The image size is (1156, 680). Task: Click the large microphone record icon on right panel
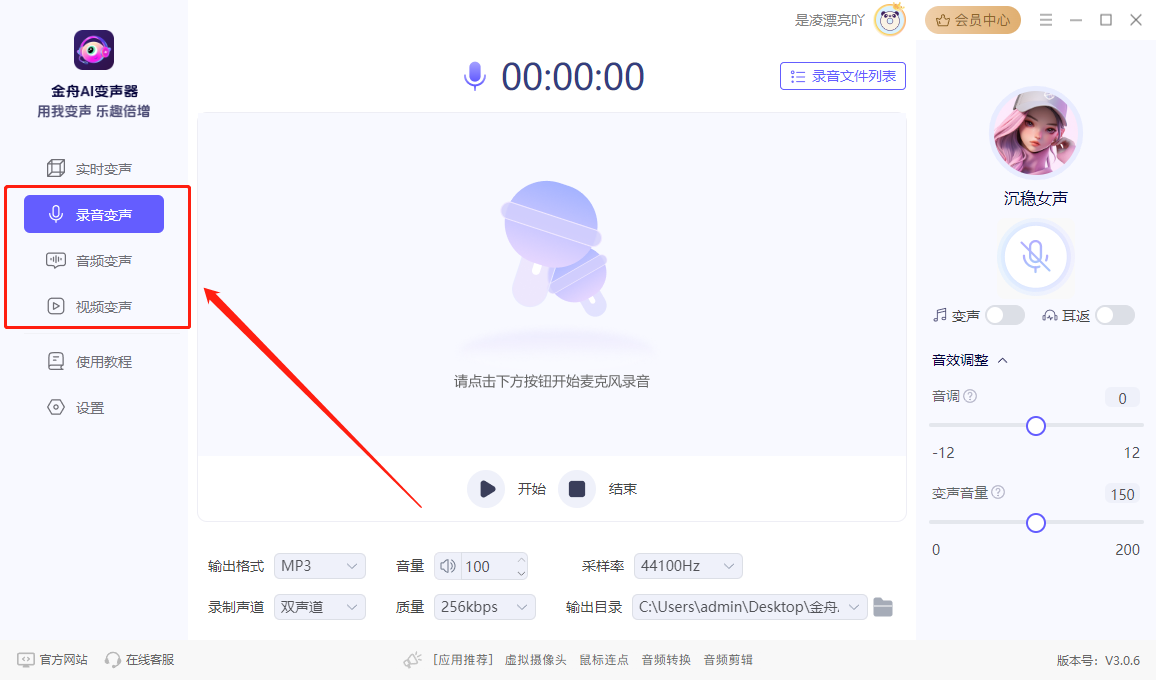pos(1036,256)
